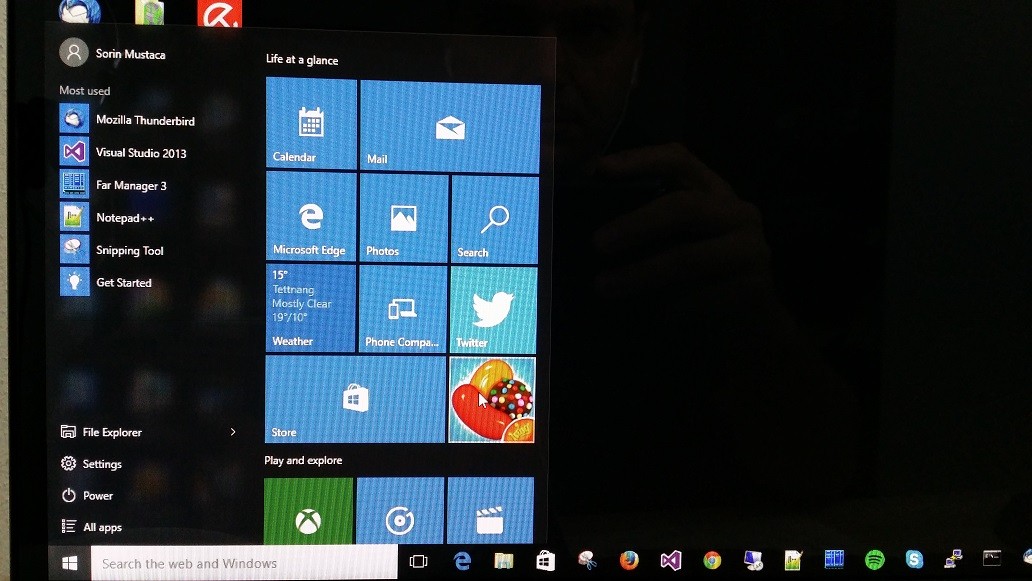Image resolution: width=1032 pixels, height=581 pixels.
Task: Launch Visual Studio 2013 from Most used
Action: point(124,152)
